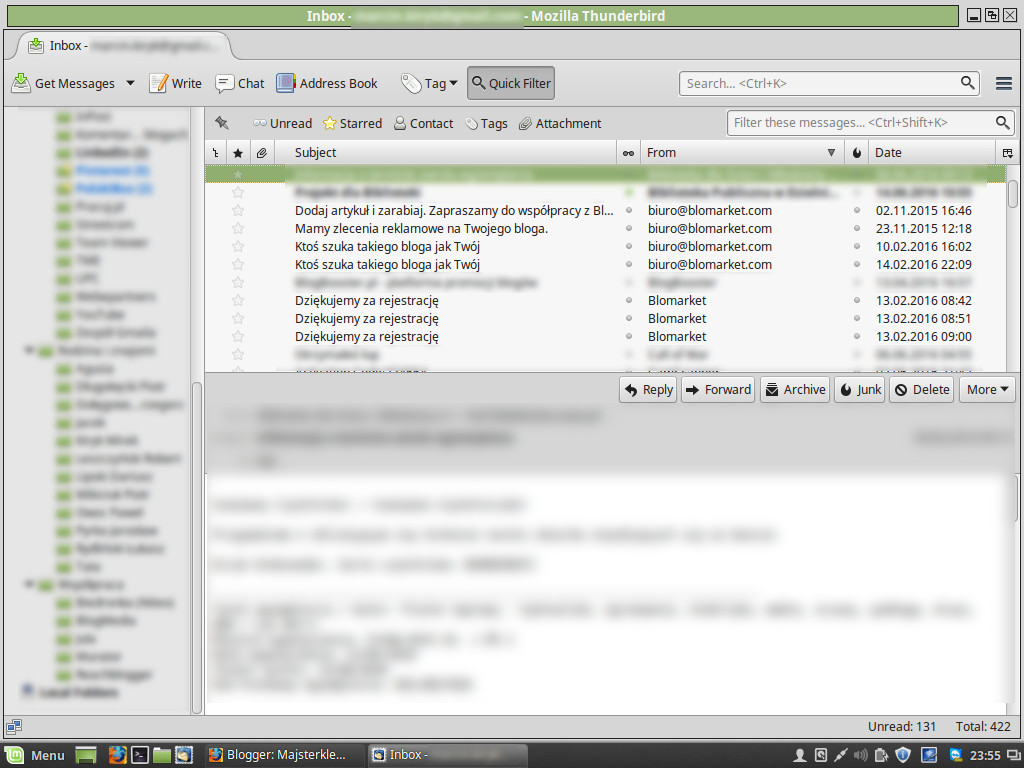Star the 'Dodaj artykuł i zarabiaj' message
The image size is (1024, 768).
(238, 210)
